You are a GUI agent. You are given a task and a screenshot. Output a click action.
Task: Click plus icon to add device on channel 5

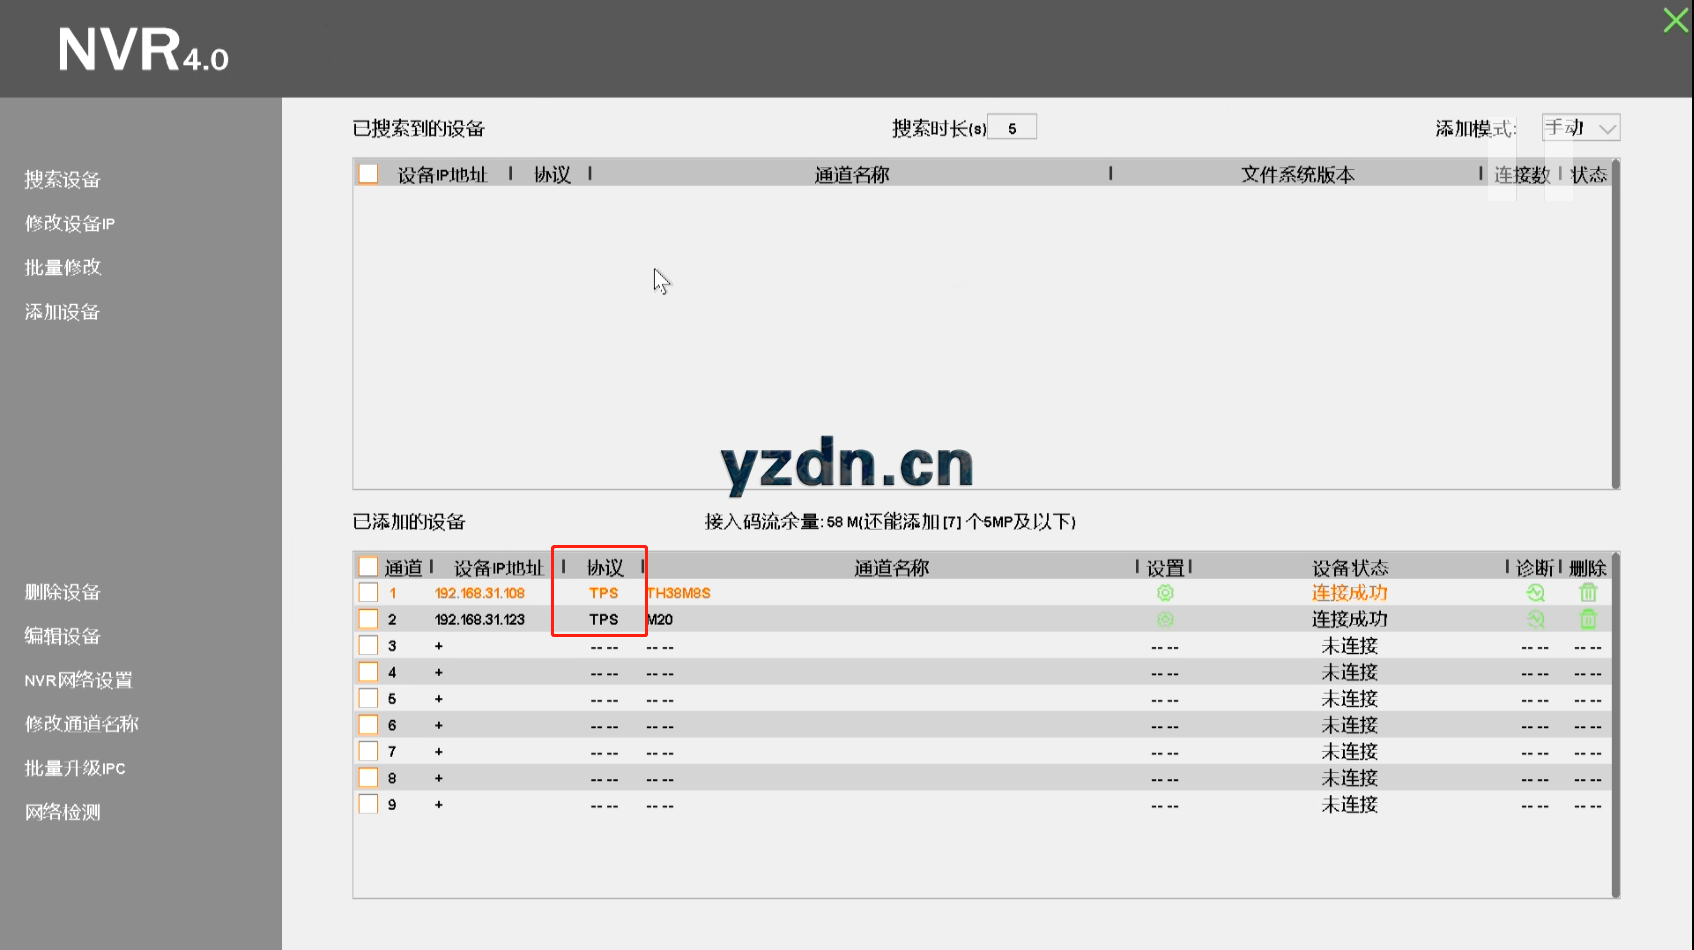[x=438, y=698]
